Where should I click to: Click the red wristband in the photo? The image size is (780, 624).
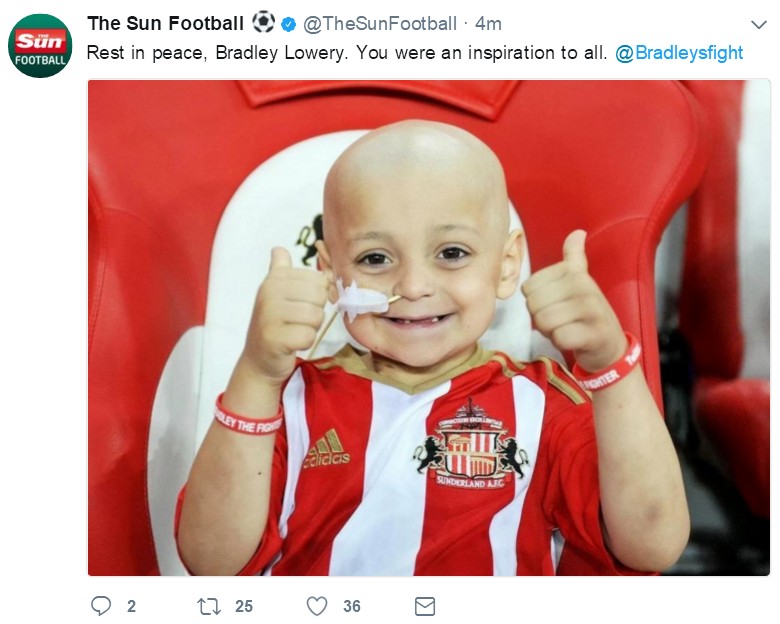coord(248,417)
